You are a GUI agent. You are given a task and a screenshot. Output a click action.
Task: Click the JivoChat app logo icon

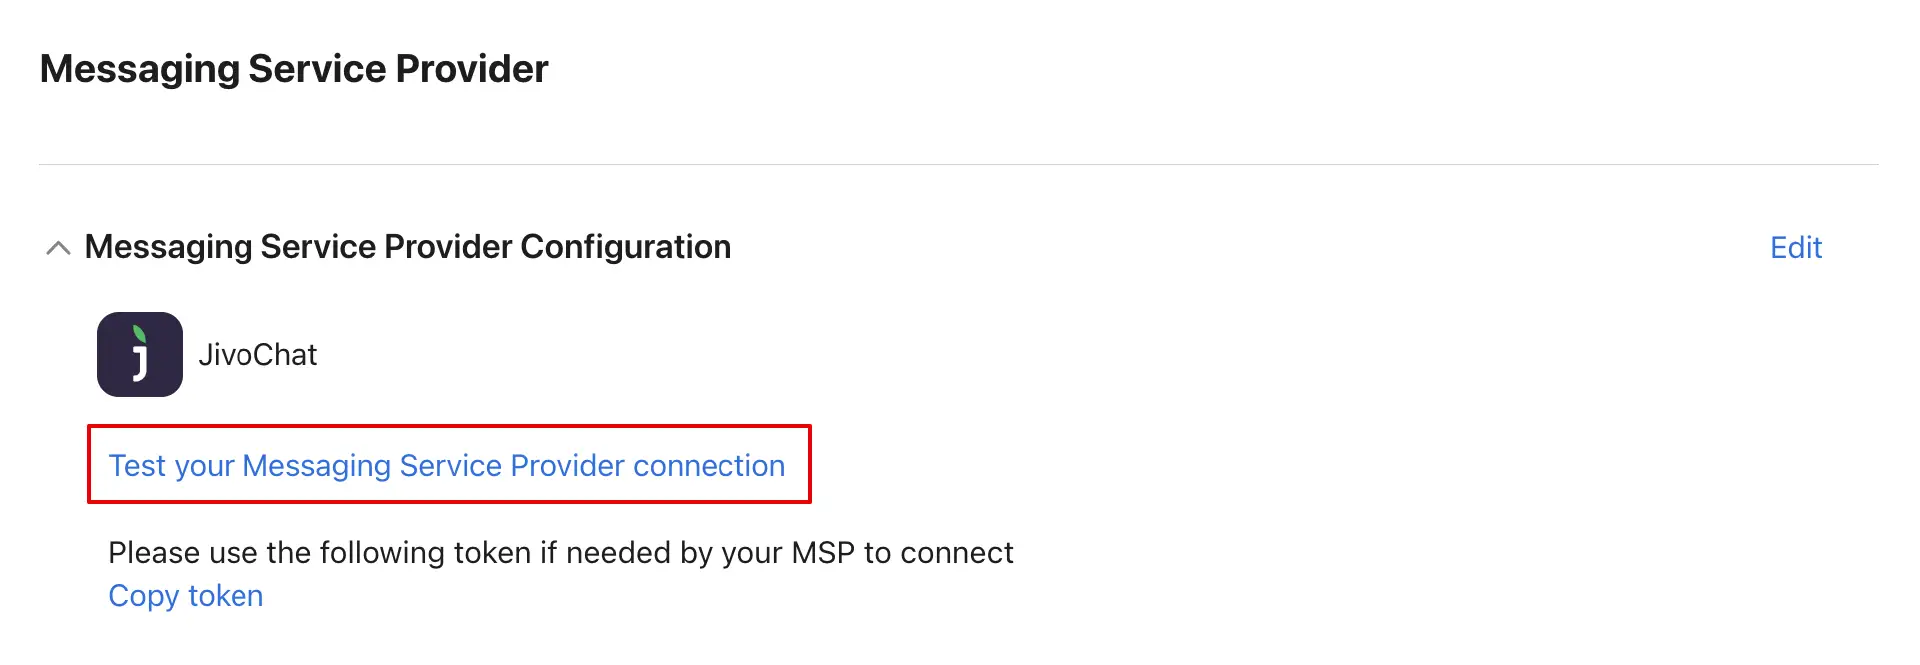(139, 354)
